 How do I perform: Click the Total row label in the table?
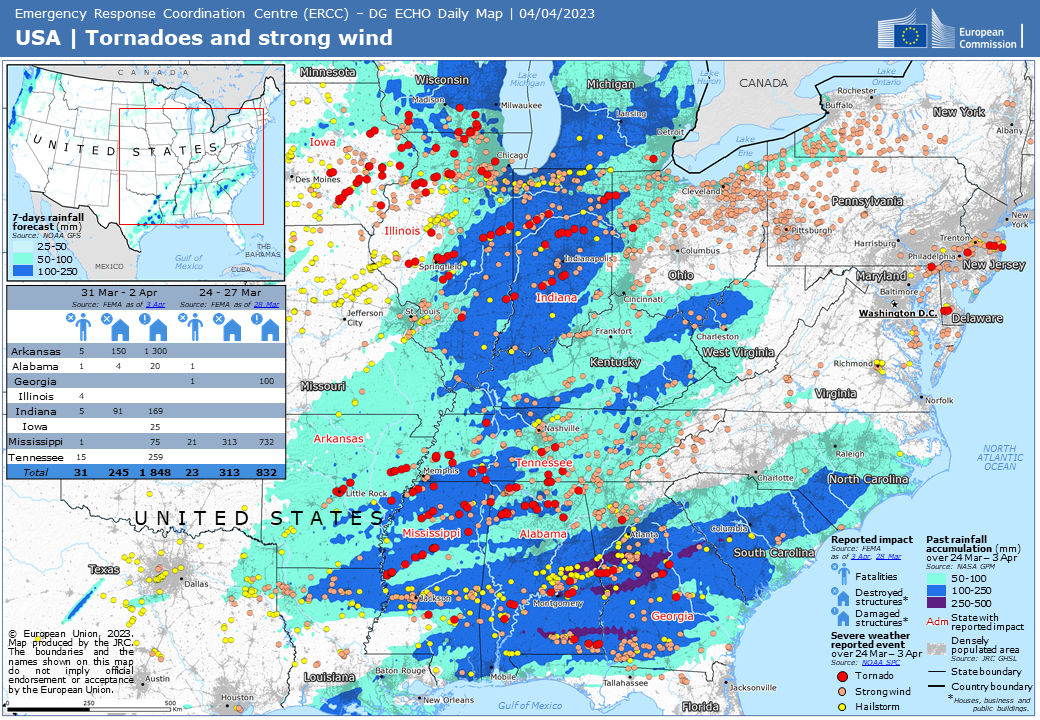[x=35, y=471]
